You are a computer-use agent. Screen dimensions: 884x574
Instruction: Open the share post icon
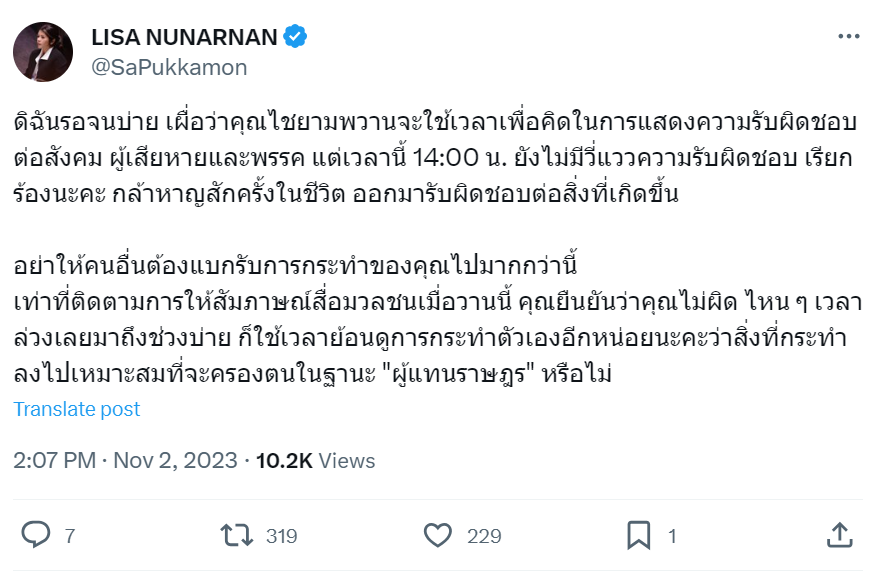(x=840, y=536)
